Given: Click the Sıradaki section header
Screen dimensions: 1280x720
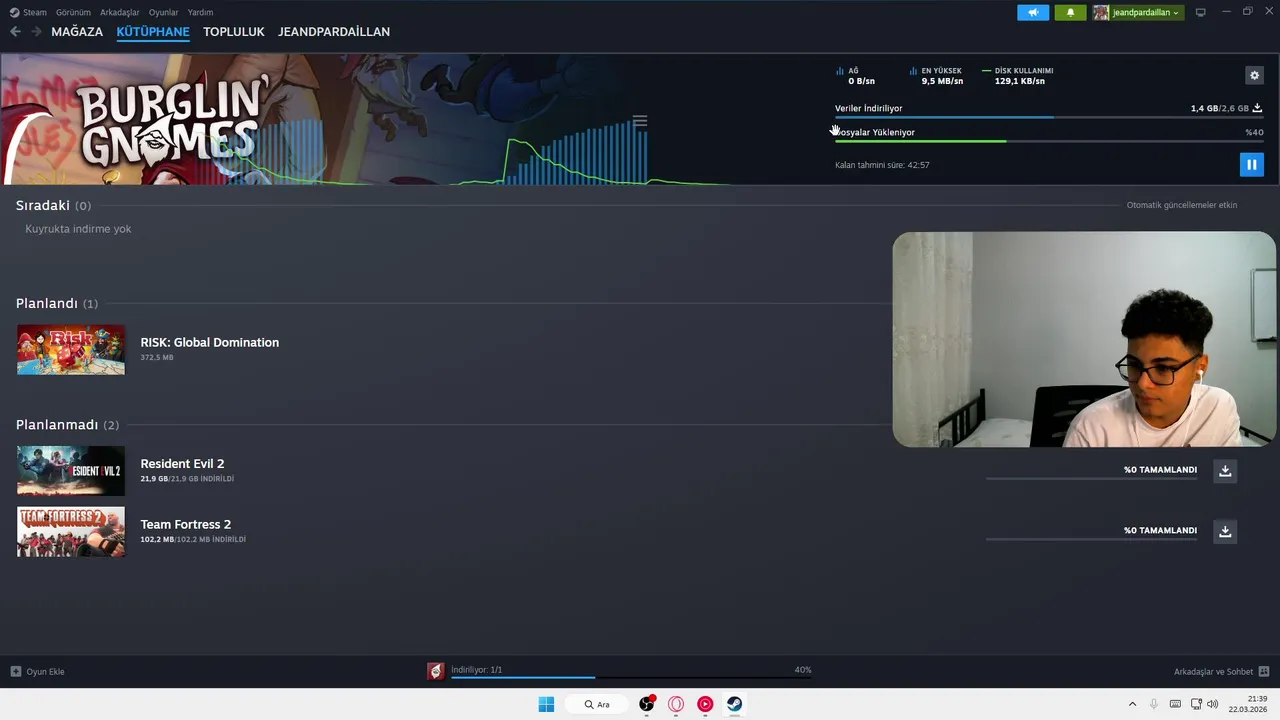Looking at the screenshot, I should coord(53,205).
